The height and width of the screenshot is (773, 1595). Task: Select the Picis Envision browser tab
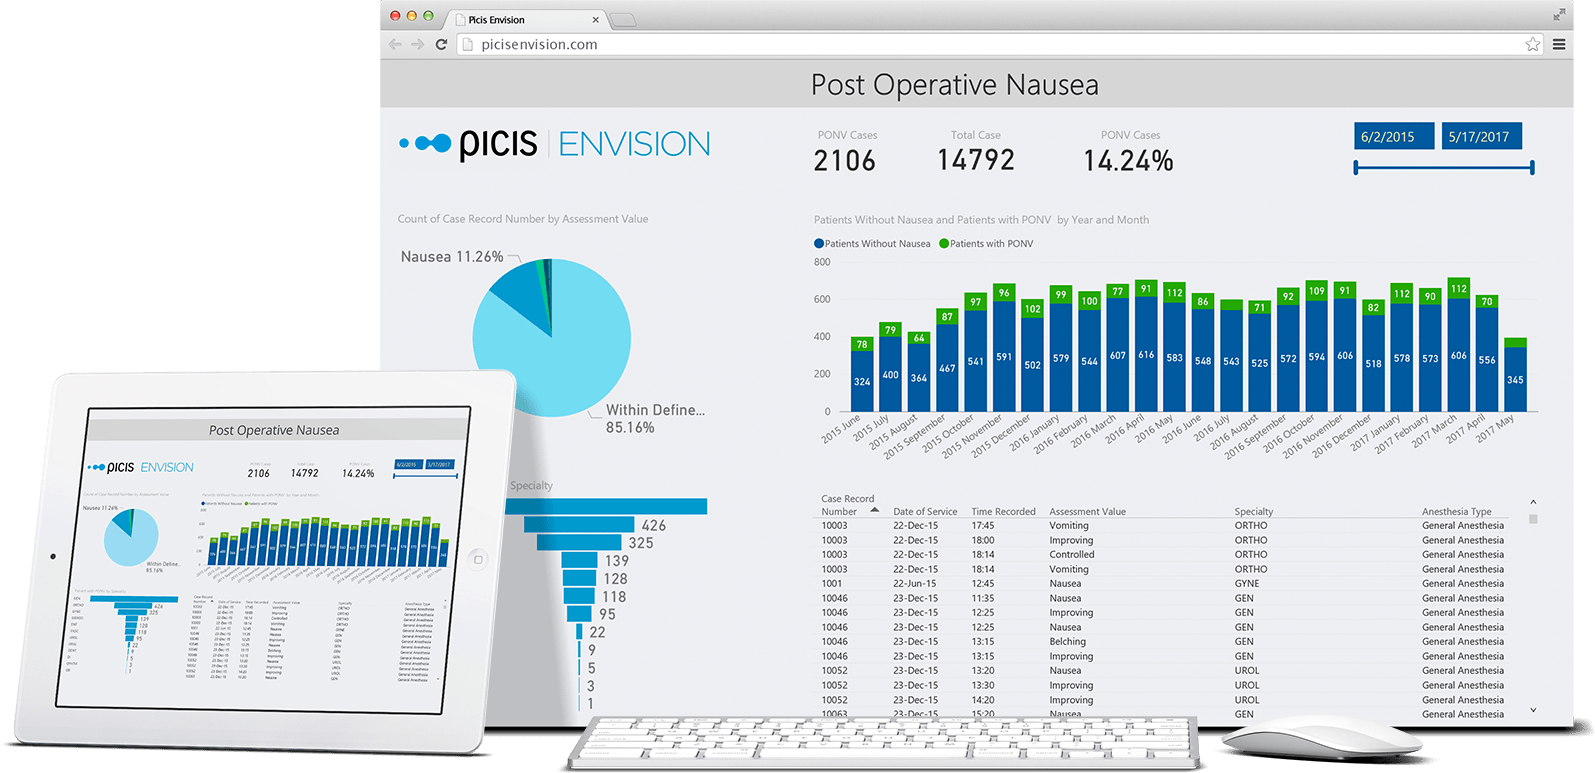pyautogui.click(x=520, y=20)
